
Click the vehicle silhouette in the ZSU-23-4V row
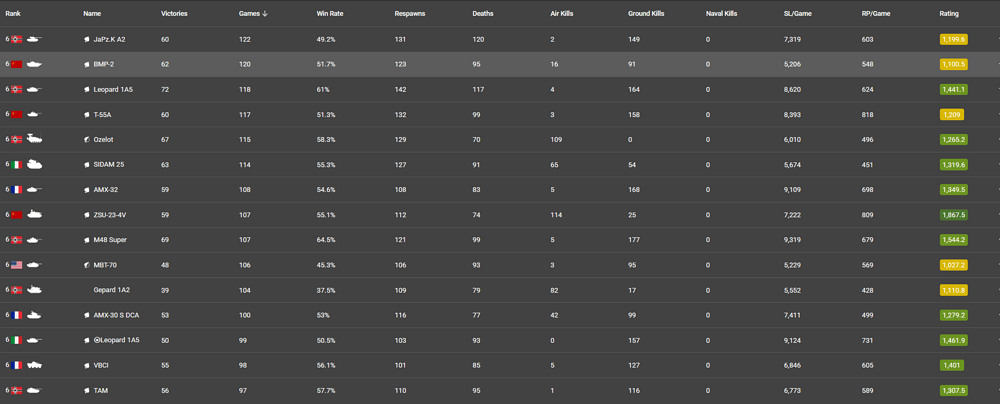pyautogui.click(x=34, y=214)
